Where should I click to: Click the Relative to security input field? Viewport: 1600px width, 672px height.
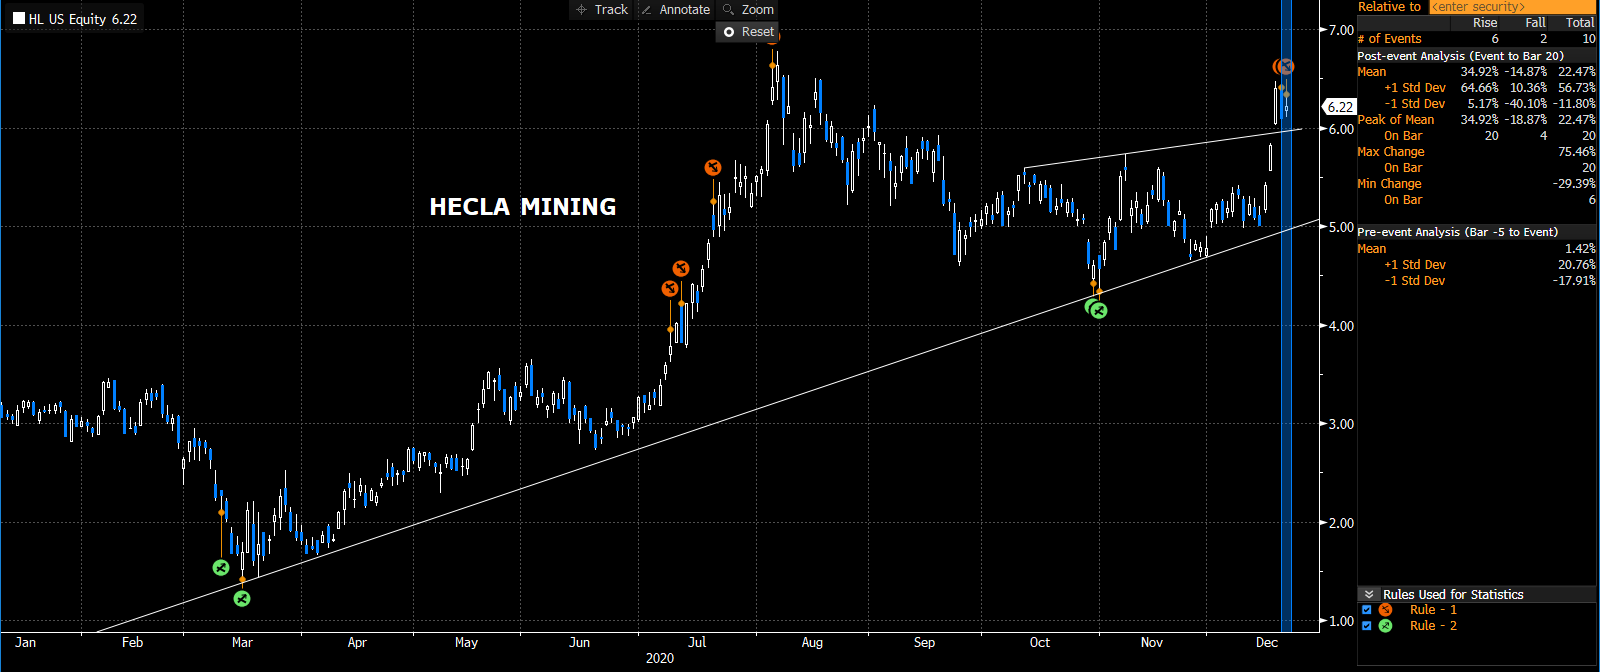coord(1512,7)
